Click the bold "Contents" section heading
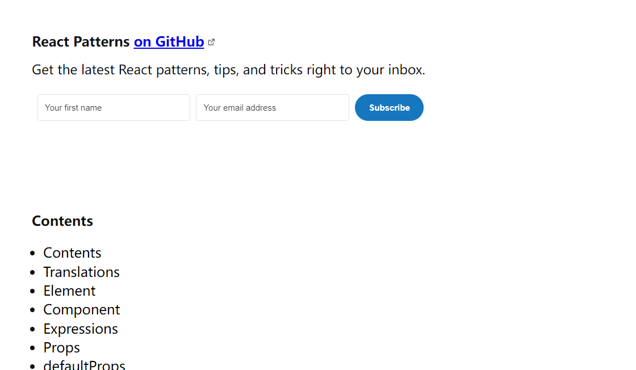Image resolution: width=636 pixels, height=370 pixels. [62, 221]
